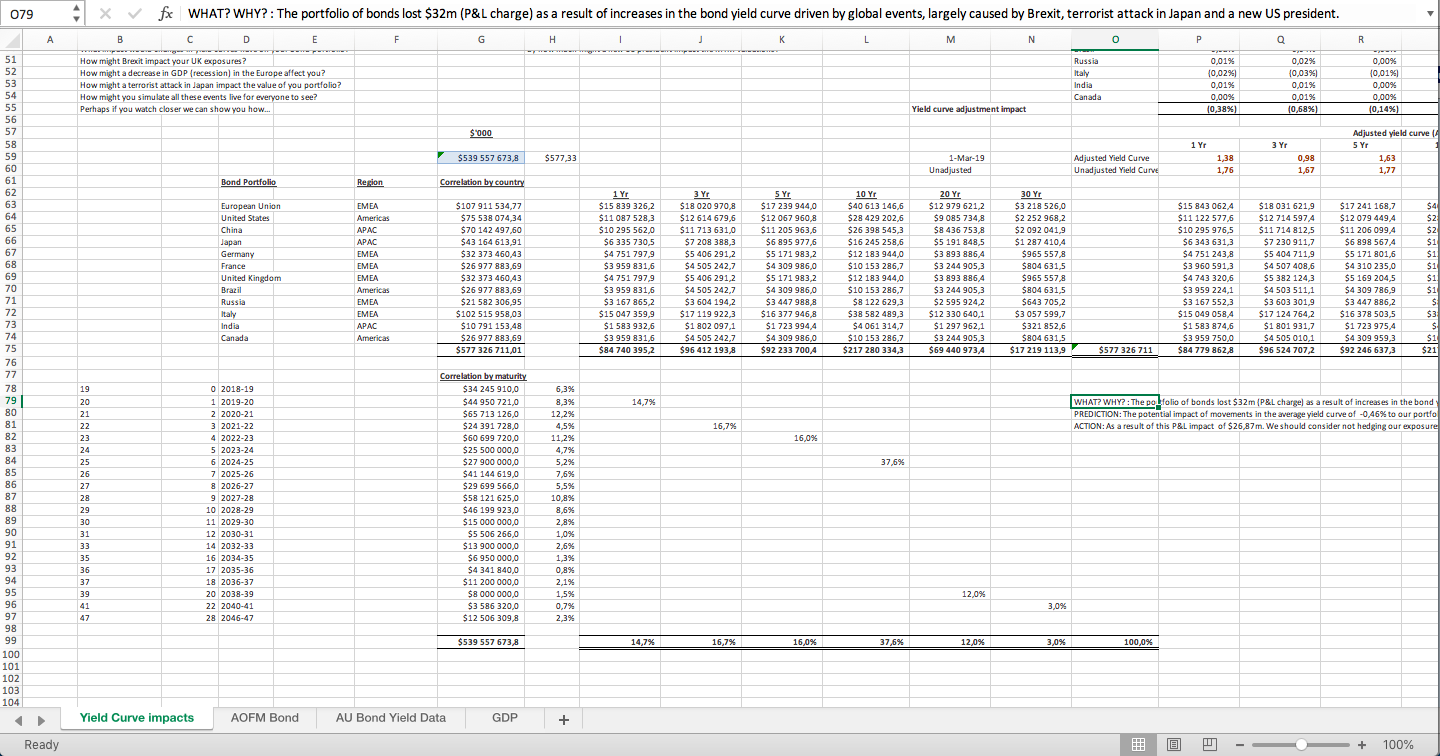Screen dimensions: 1440x756
Task: Click the Bond Portfolio heading cell
Action: tap(248, 182)
